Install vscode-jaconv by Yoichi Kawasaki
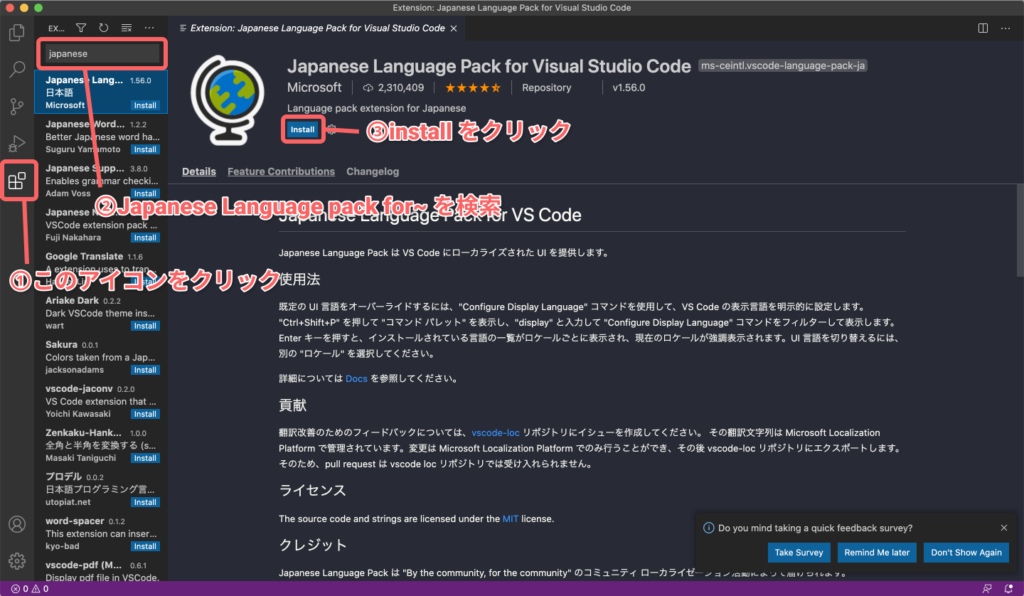Image resolution: width=1024 pixels, height=596 pixels. 144,414
